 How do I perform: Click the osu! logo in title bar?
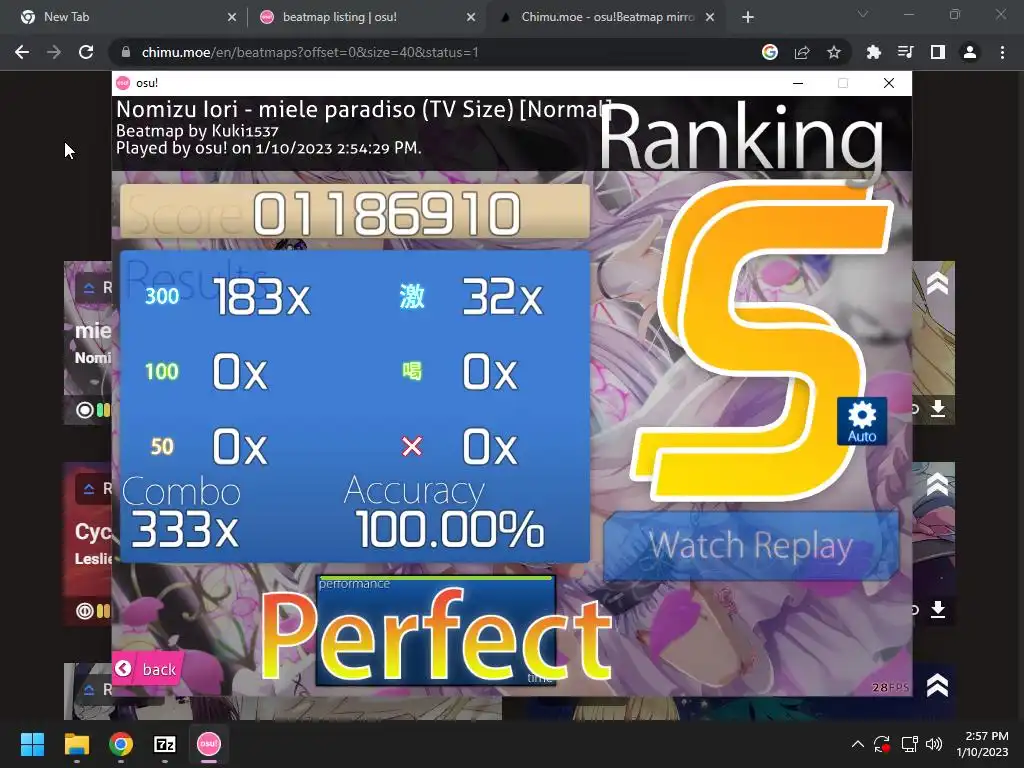point(123,83)
